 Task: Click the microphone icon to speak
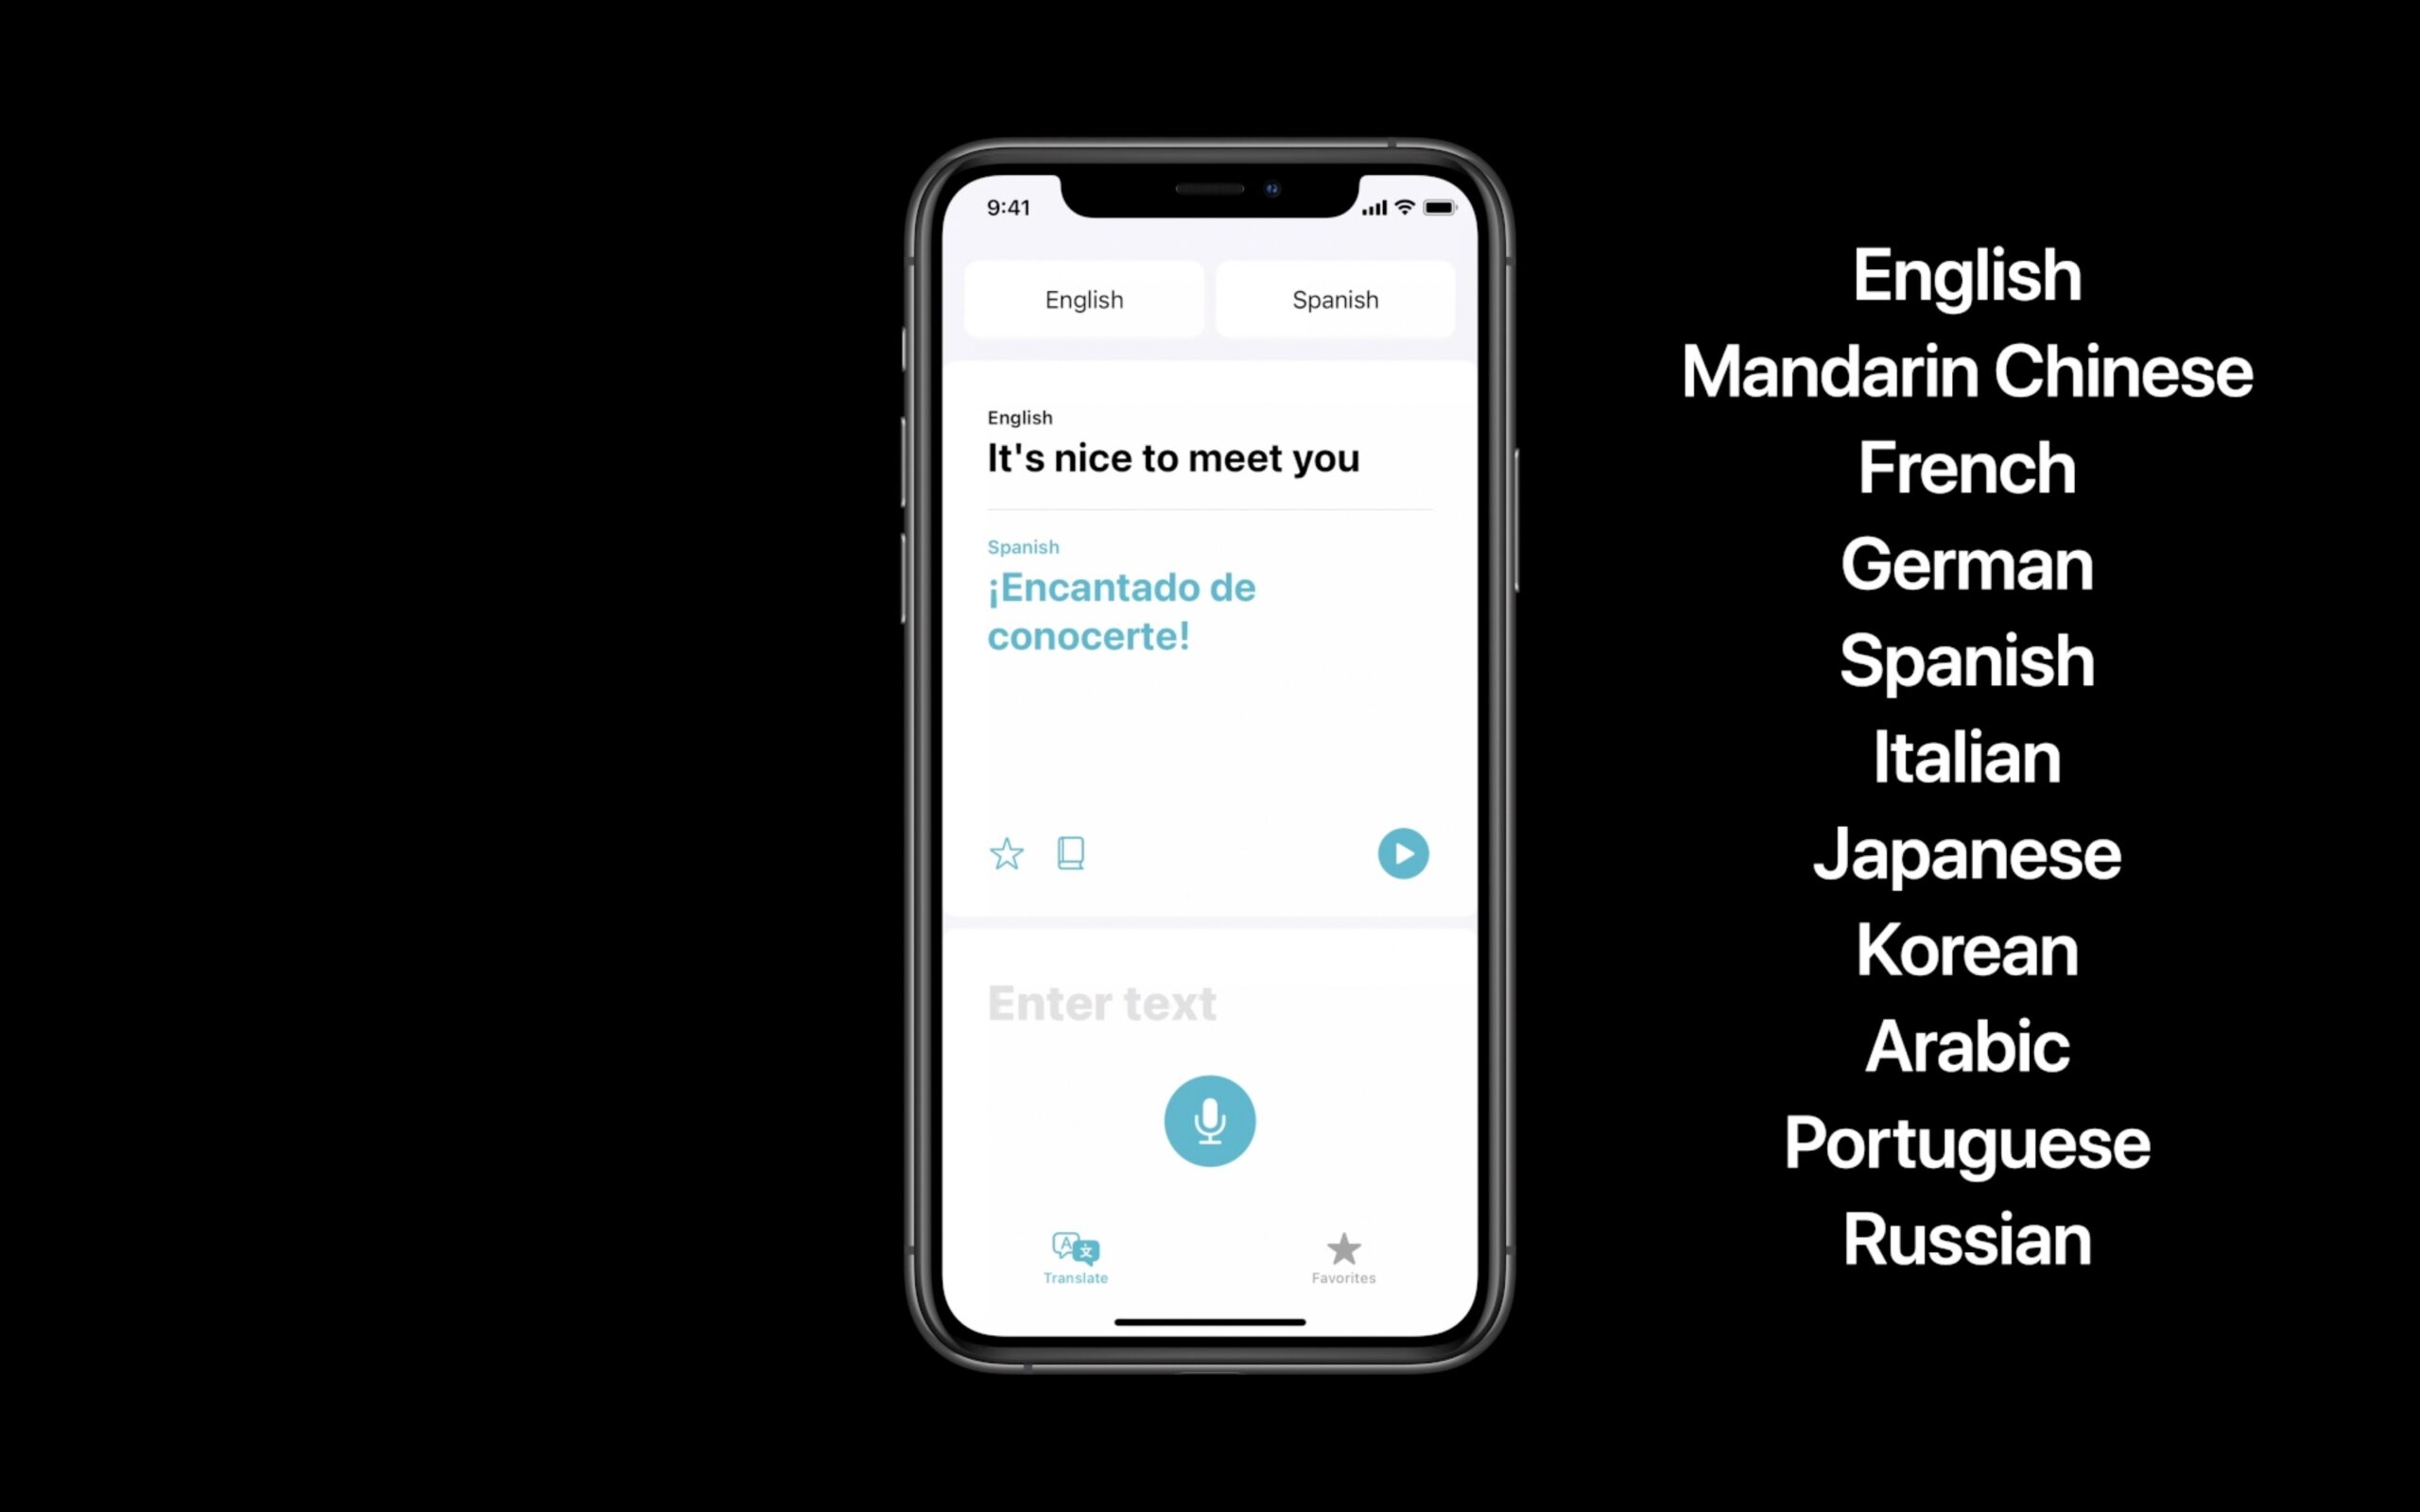[x=1207, y=1120]
